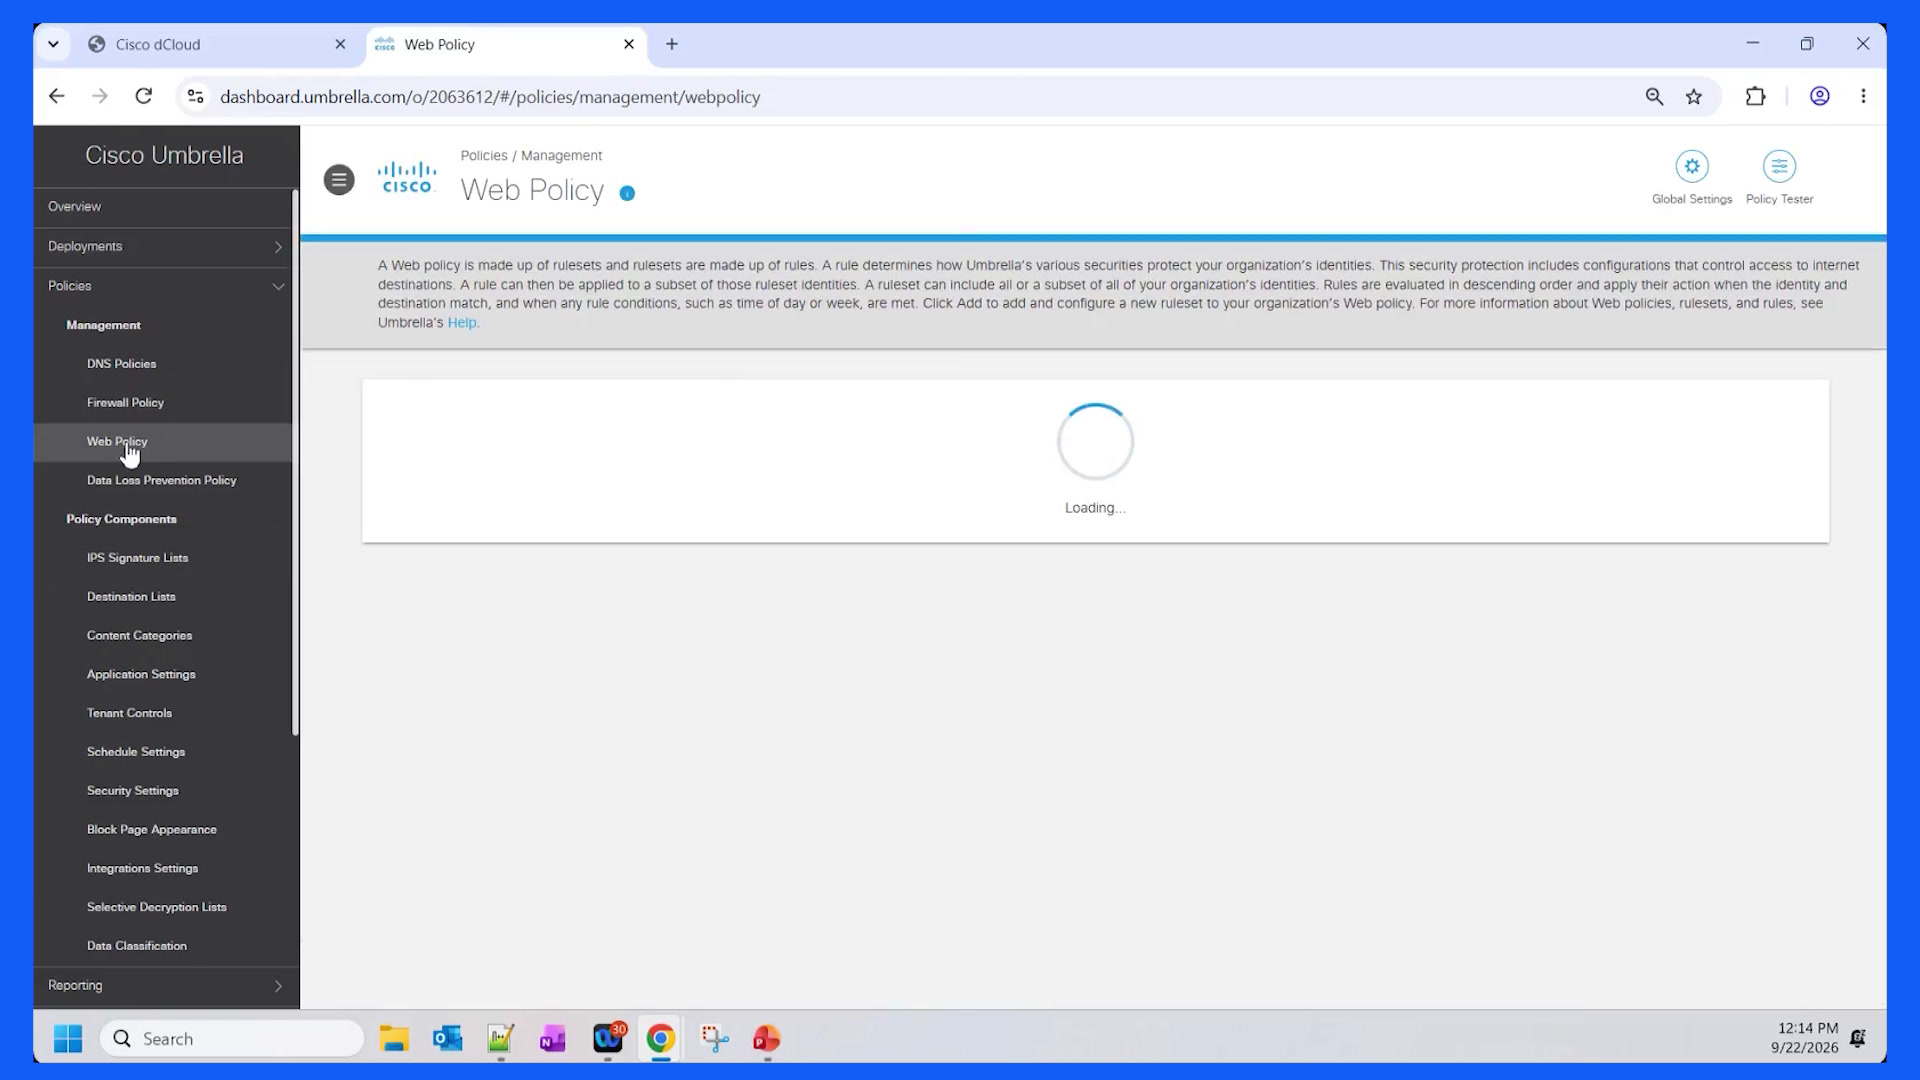1920x1080 pixels.
Task: Open Chrome profile account icon
Action: coord(1819,97)
